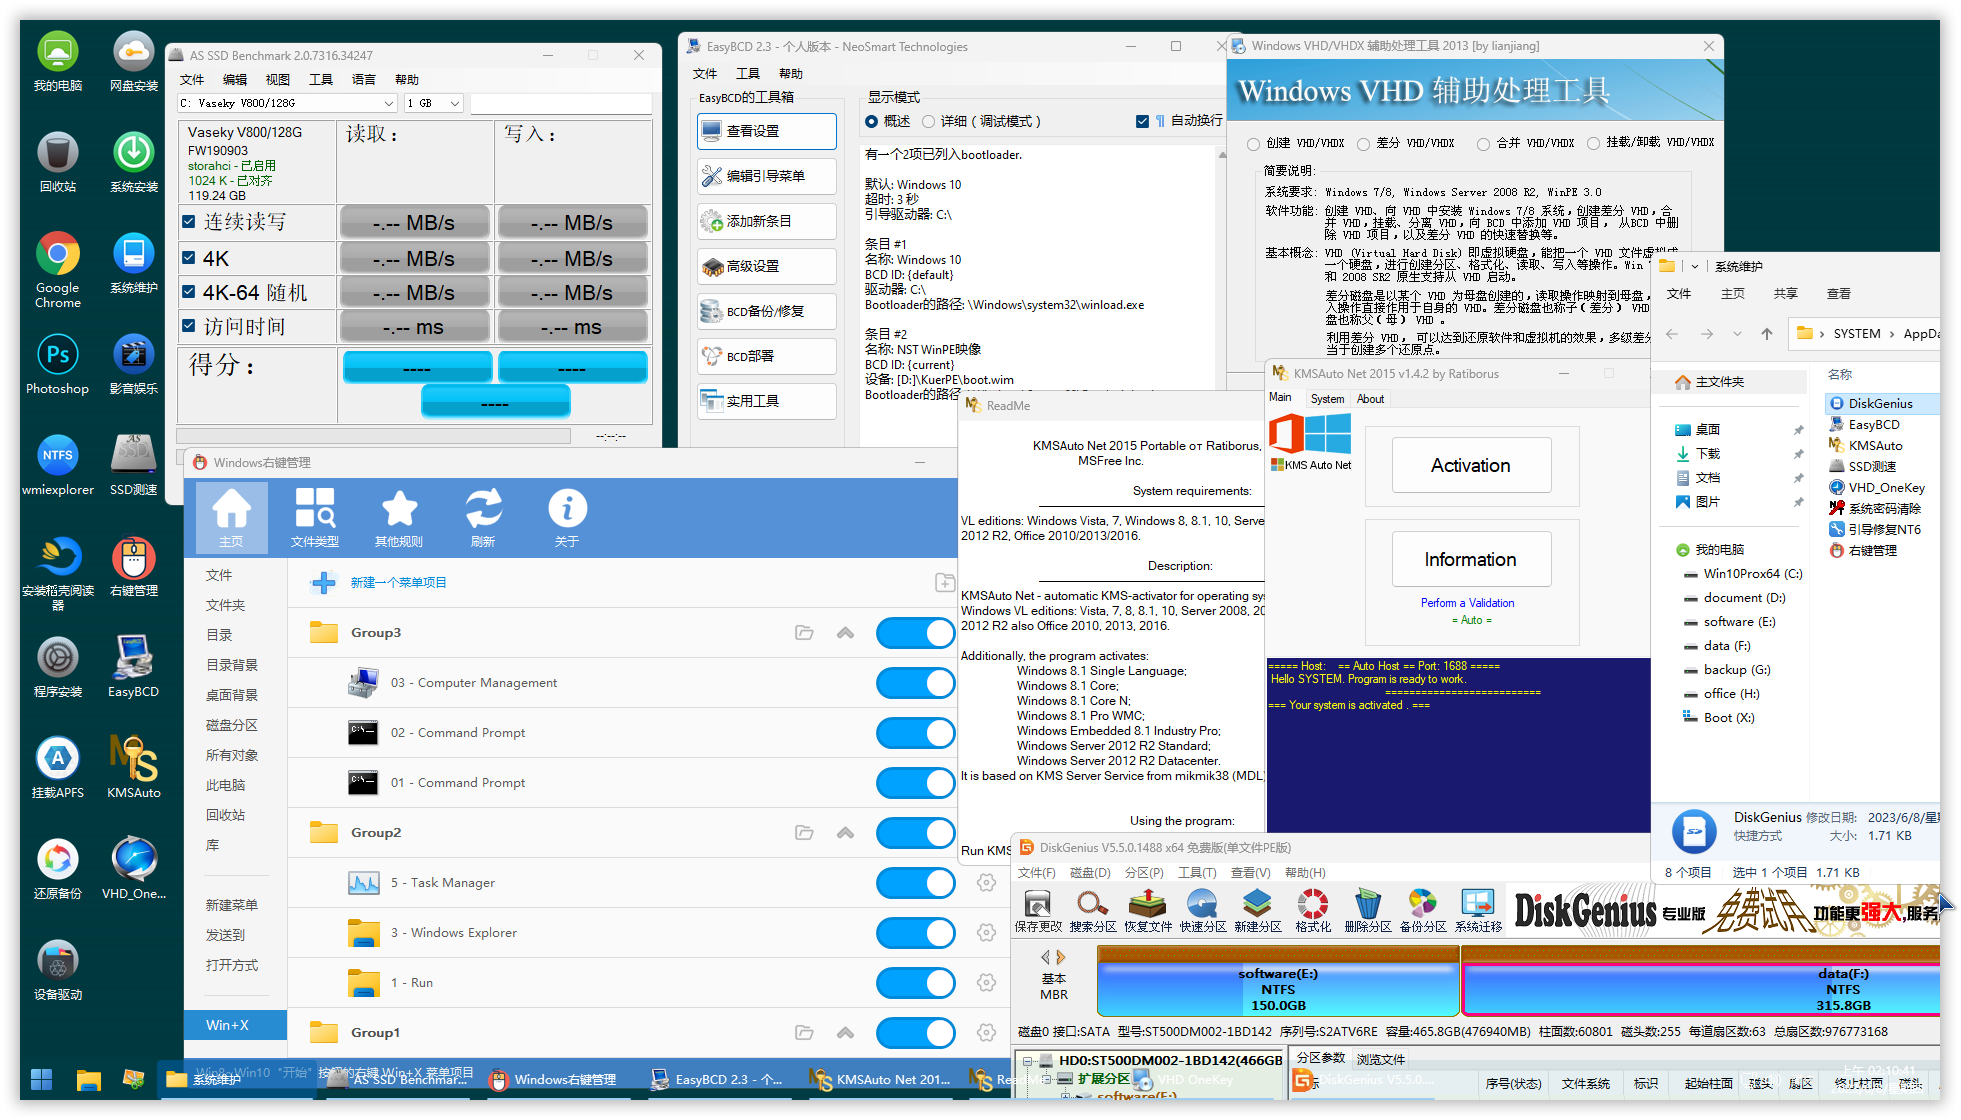Toggle the 4K-64 随机 checkbox
This screenshot has width=1961, height=1120.
[x=189, y=292]
